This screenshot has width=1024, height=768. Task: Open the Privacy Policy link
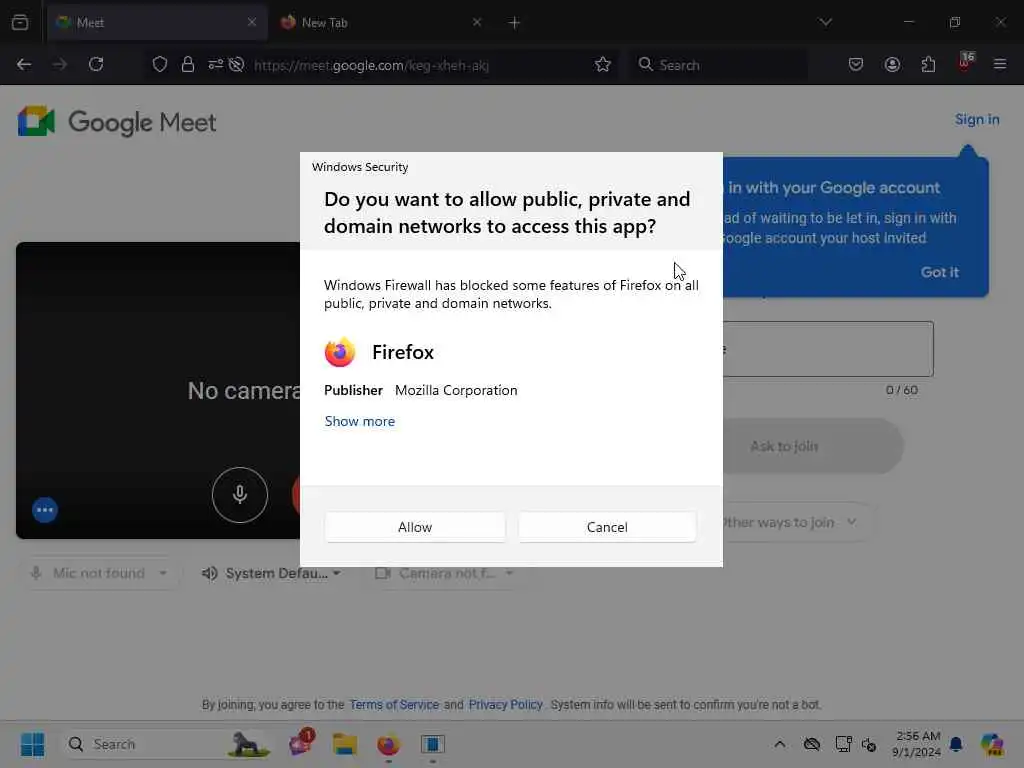(x=505, y=705)
